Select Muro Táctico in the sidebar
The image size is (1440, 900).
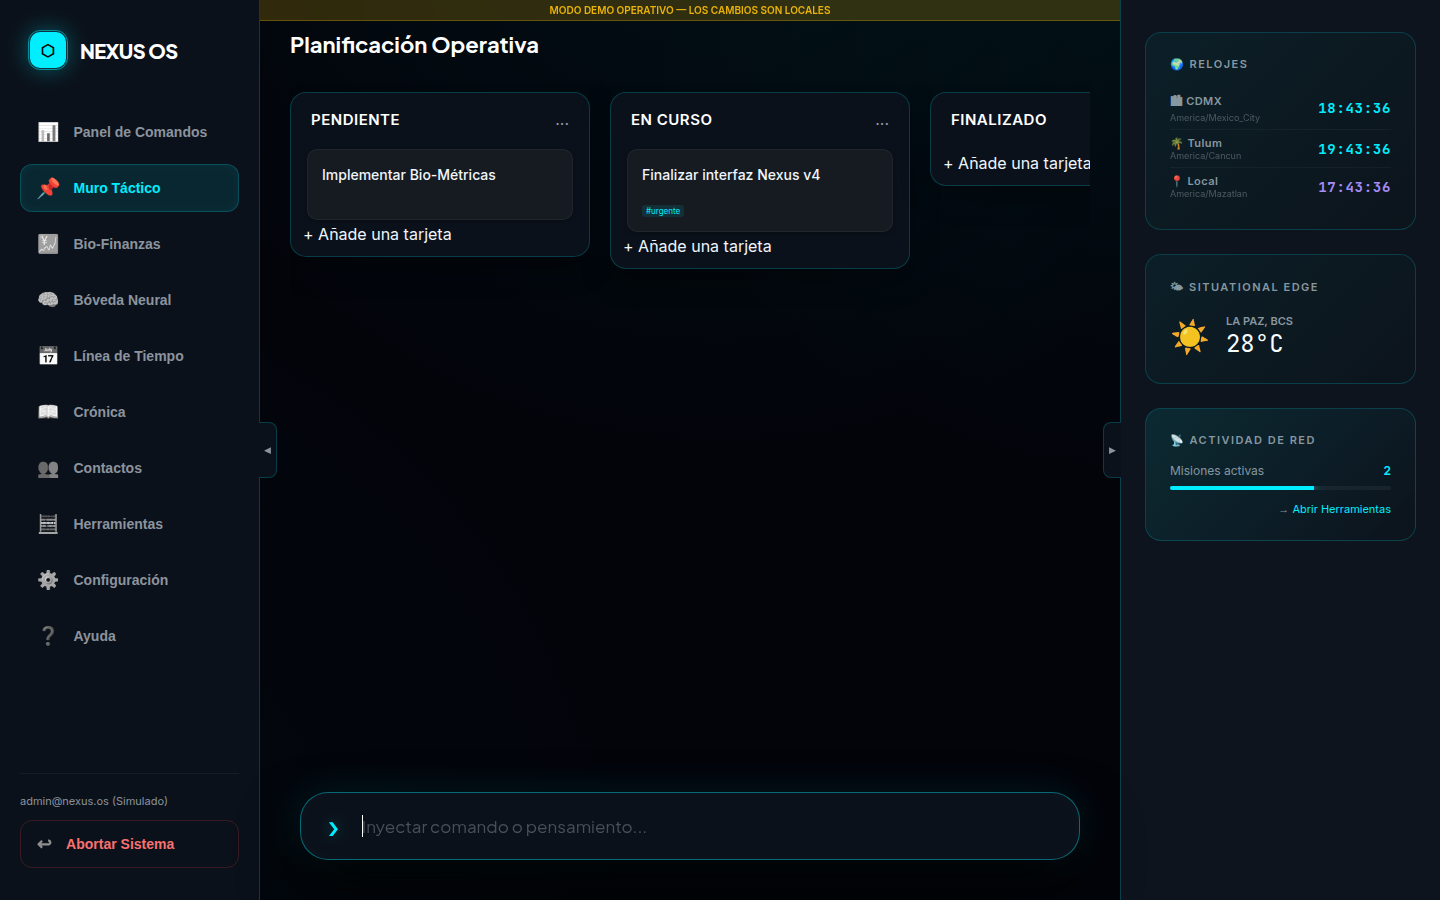click(x=129, y=188)
